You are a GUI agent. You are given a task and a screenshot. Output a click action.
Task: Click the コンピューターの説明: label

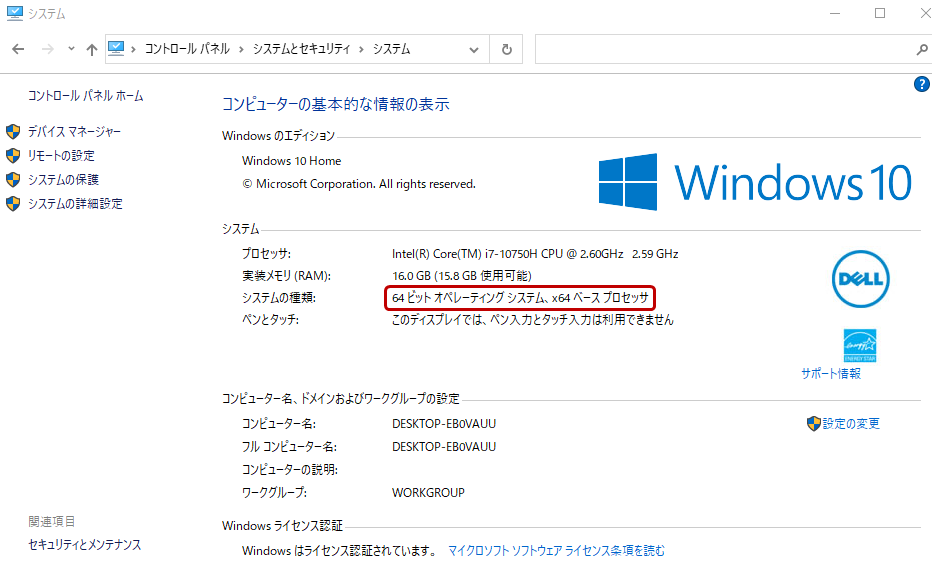[x=289, y=470]
